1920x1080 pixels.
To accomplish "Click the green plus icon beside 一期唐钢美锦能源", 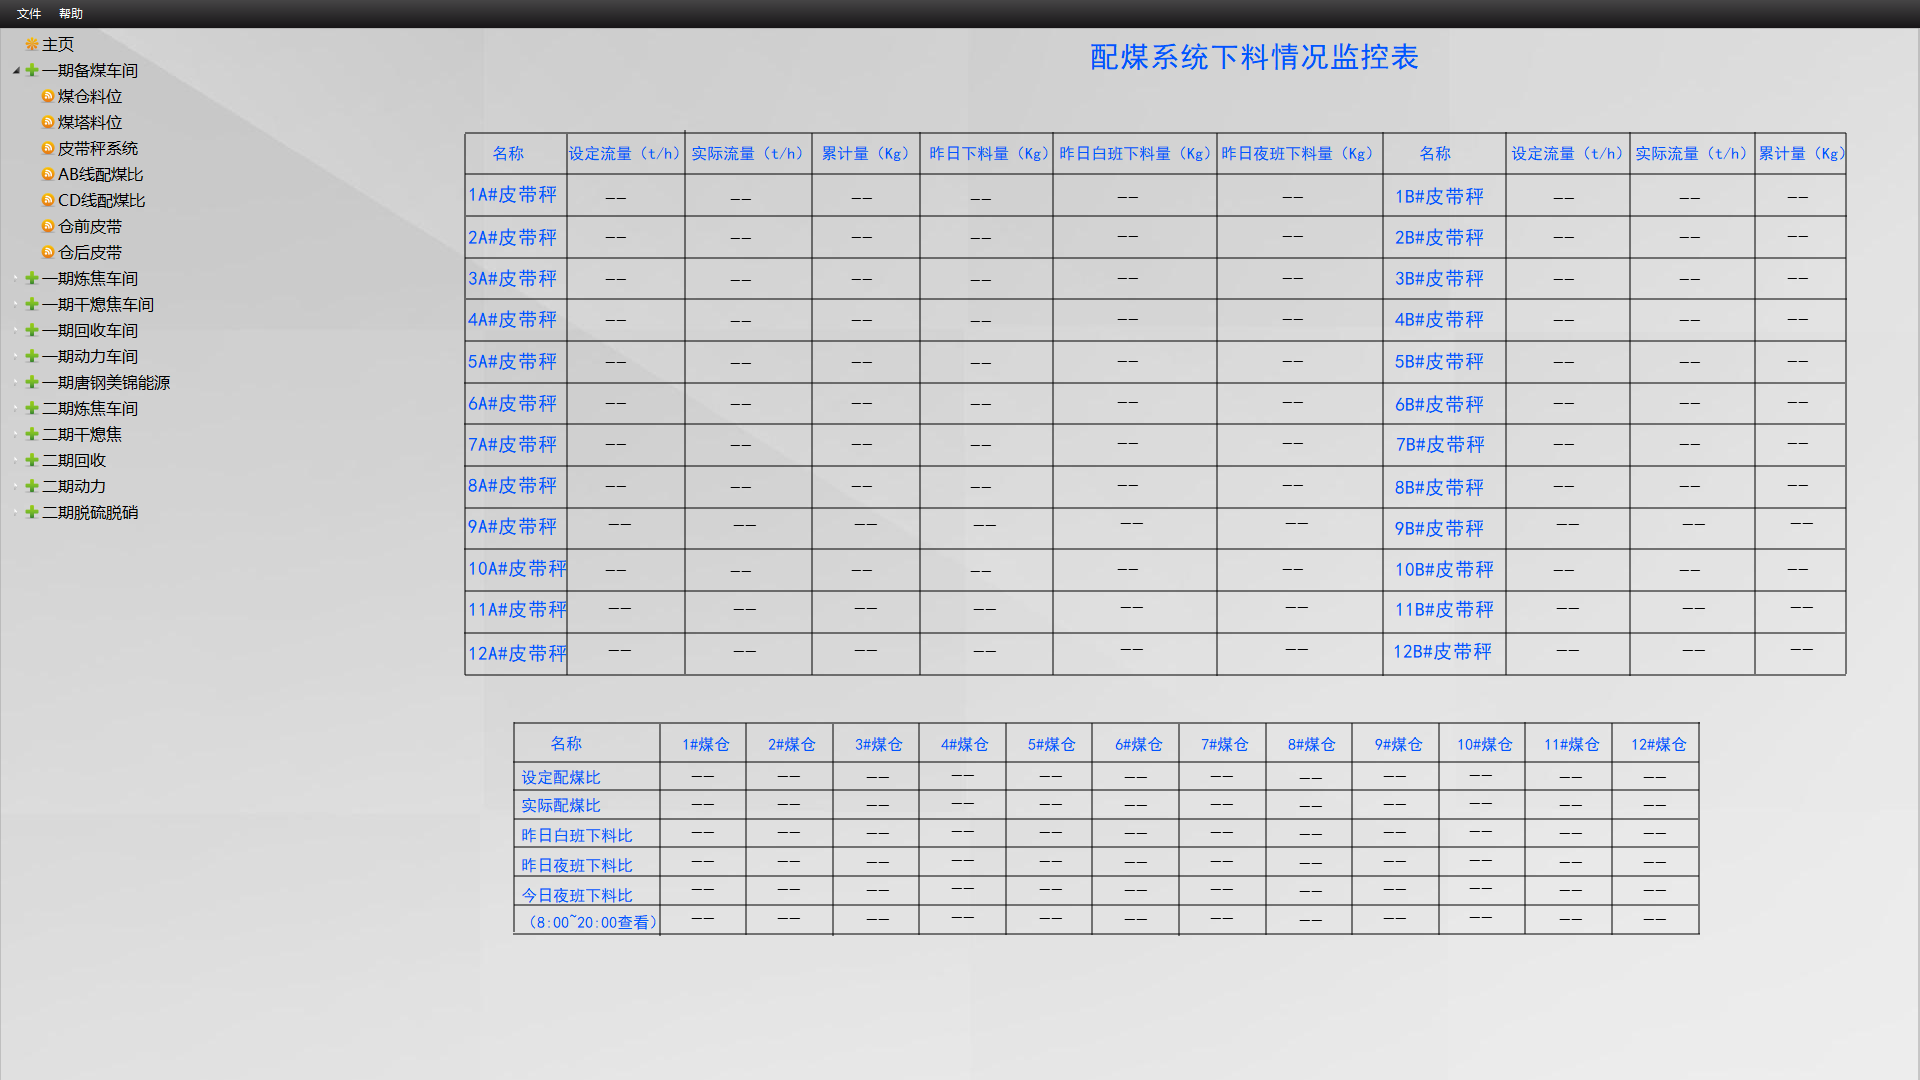I will [32, 382].
